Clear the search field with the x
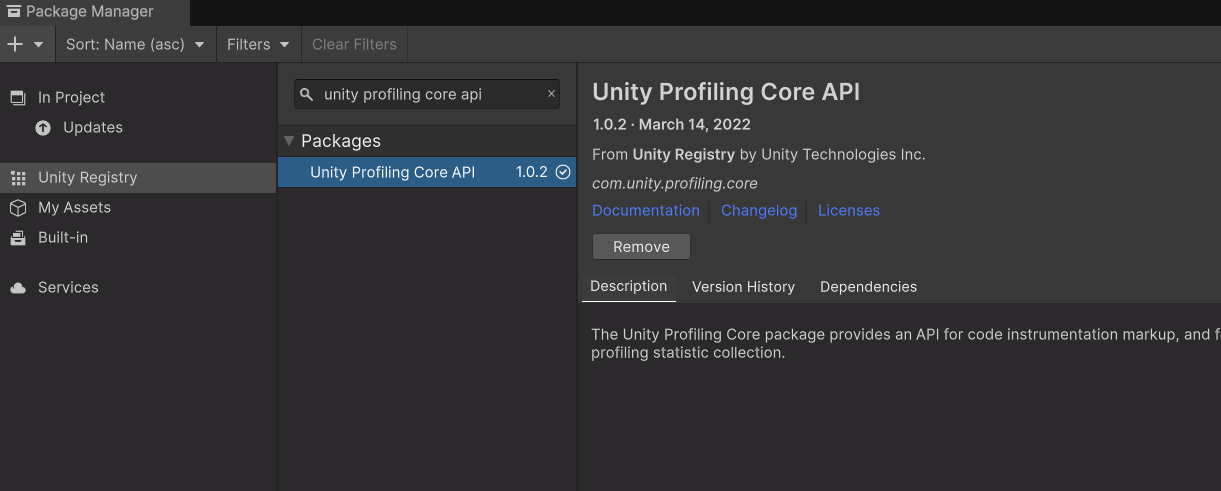The image size is (1221, 491). pyautogui.click(x=551, y=94)
